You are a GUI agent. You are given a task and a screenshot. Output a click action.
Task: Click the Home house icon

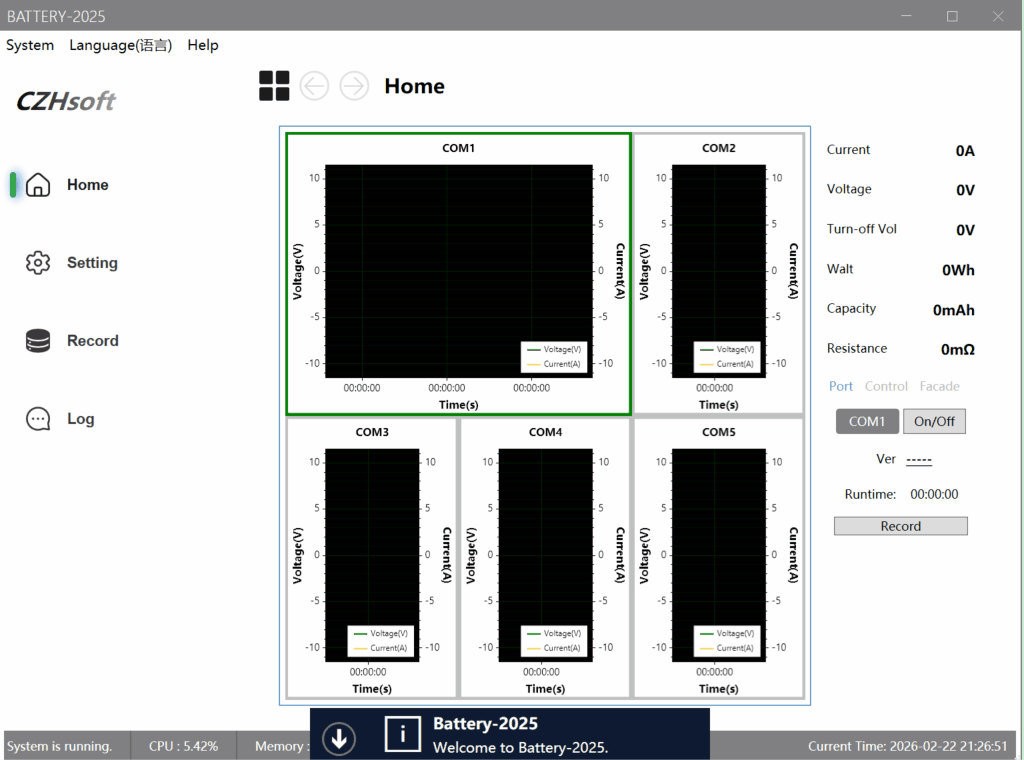tap(38, 185)
